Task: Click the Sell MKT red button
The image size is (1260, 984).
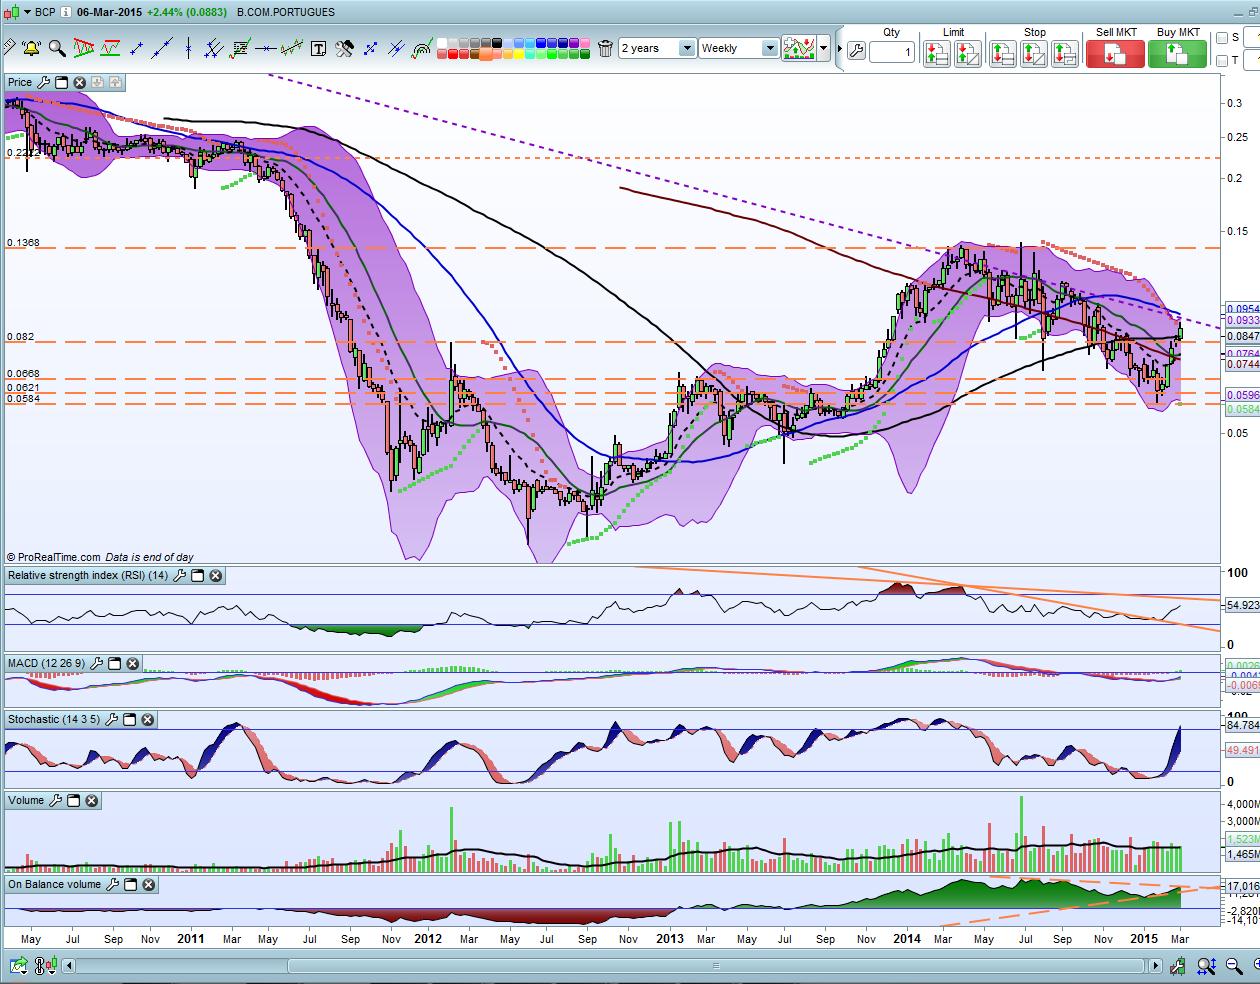Action: (1116, 53)
